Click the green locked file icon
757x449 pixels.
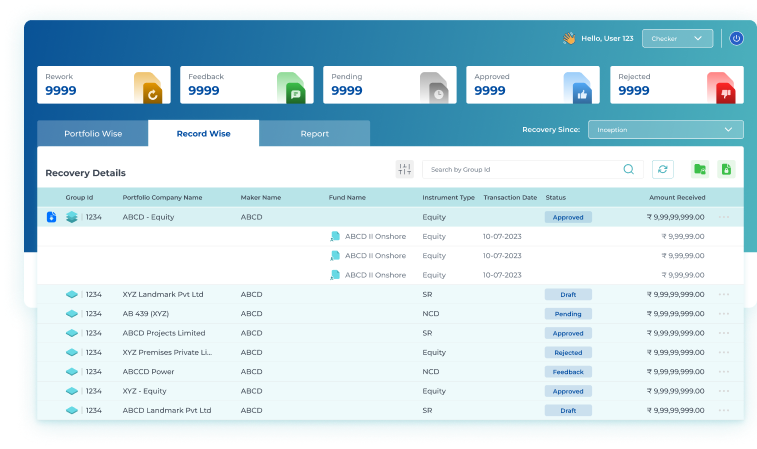tap(727, 170)
